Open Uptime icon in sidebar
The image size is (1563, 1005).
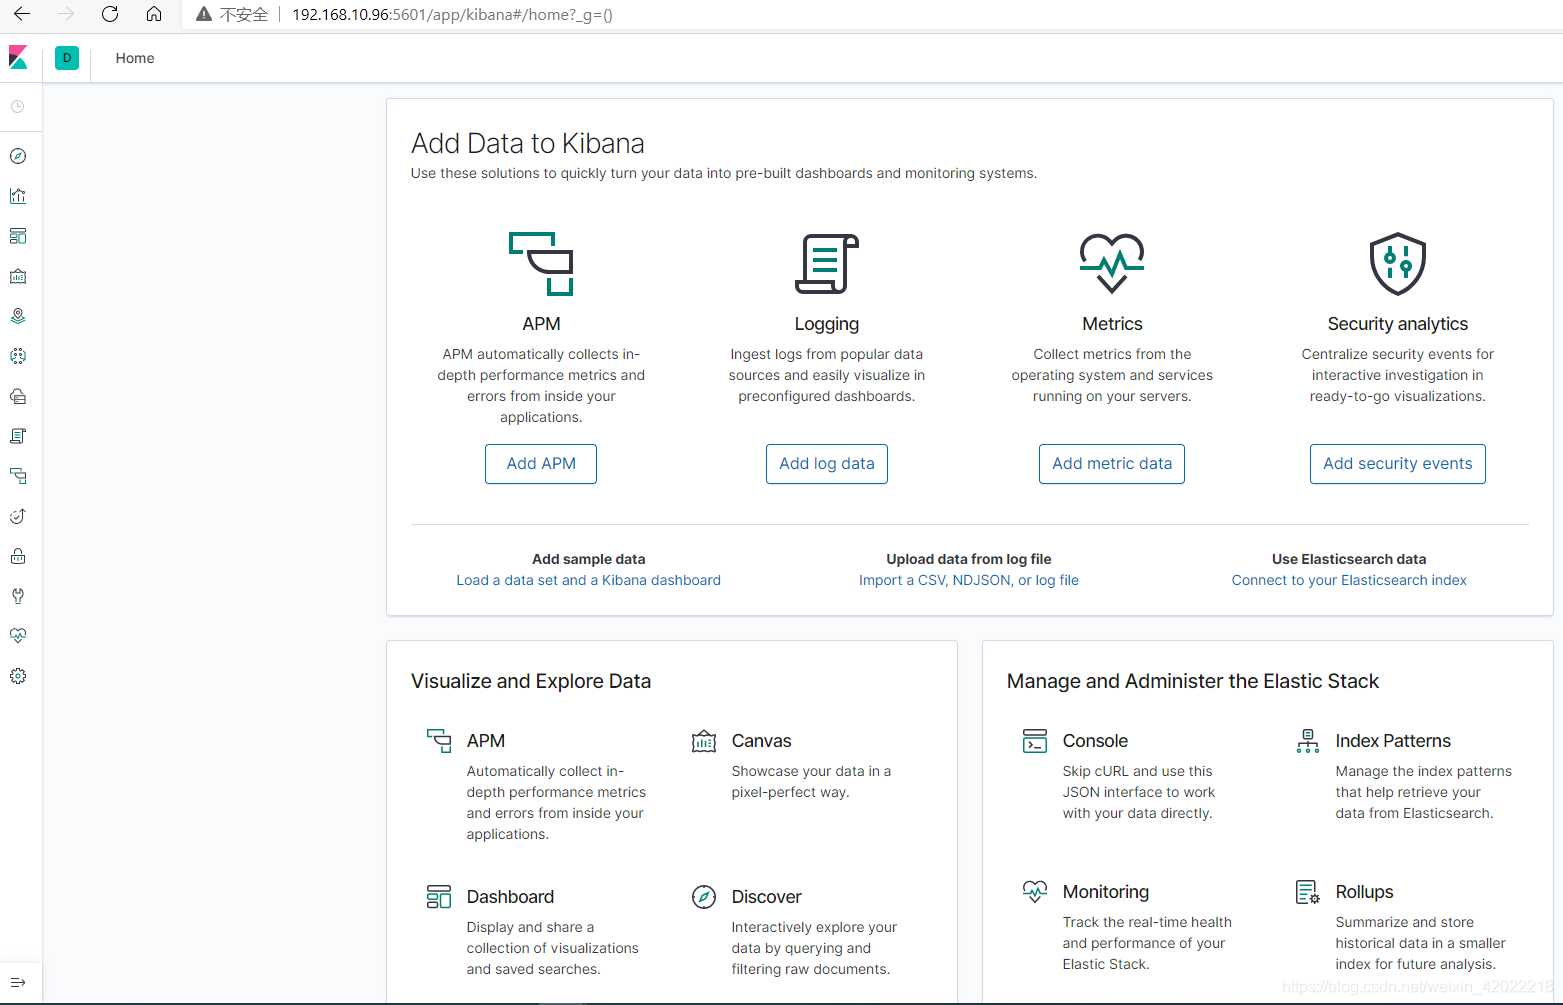18,516
